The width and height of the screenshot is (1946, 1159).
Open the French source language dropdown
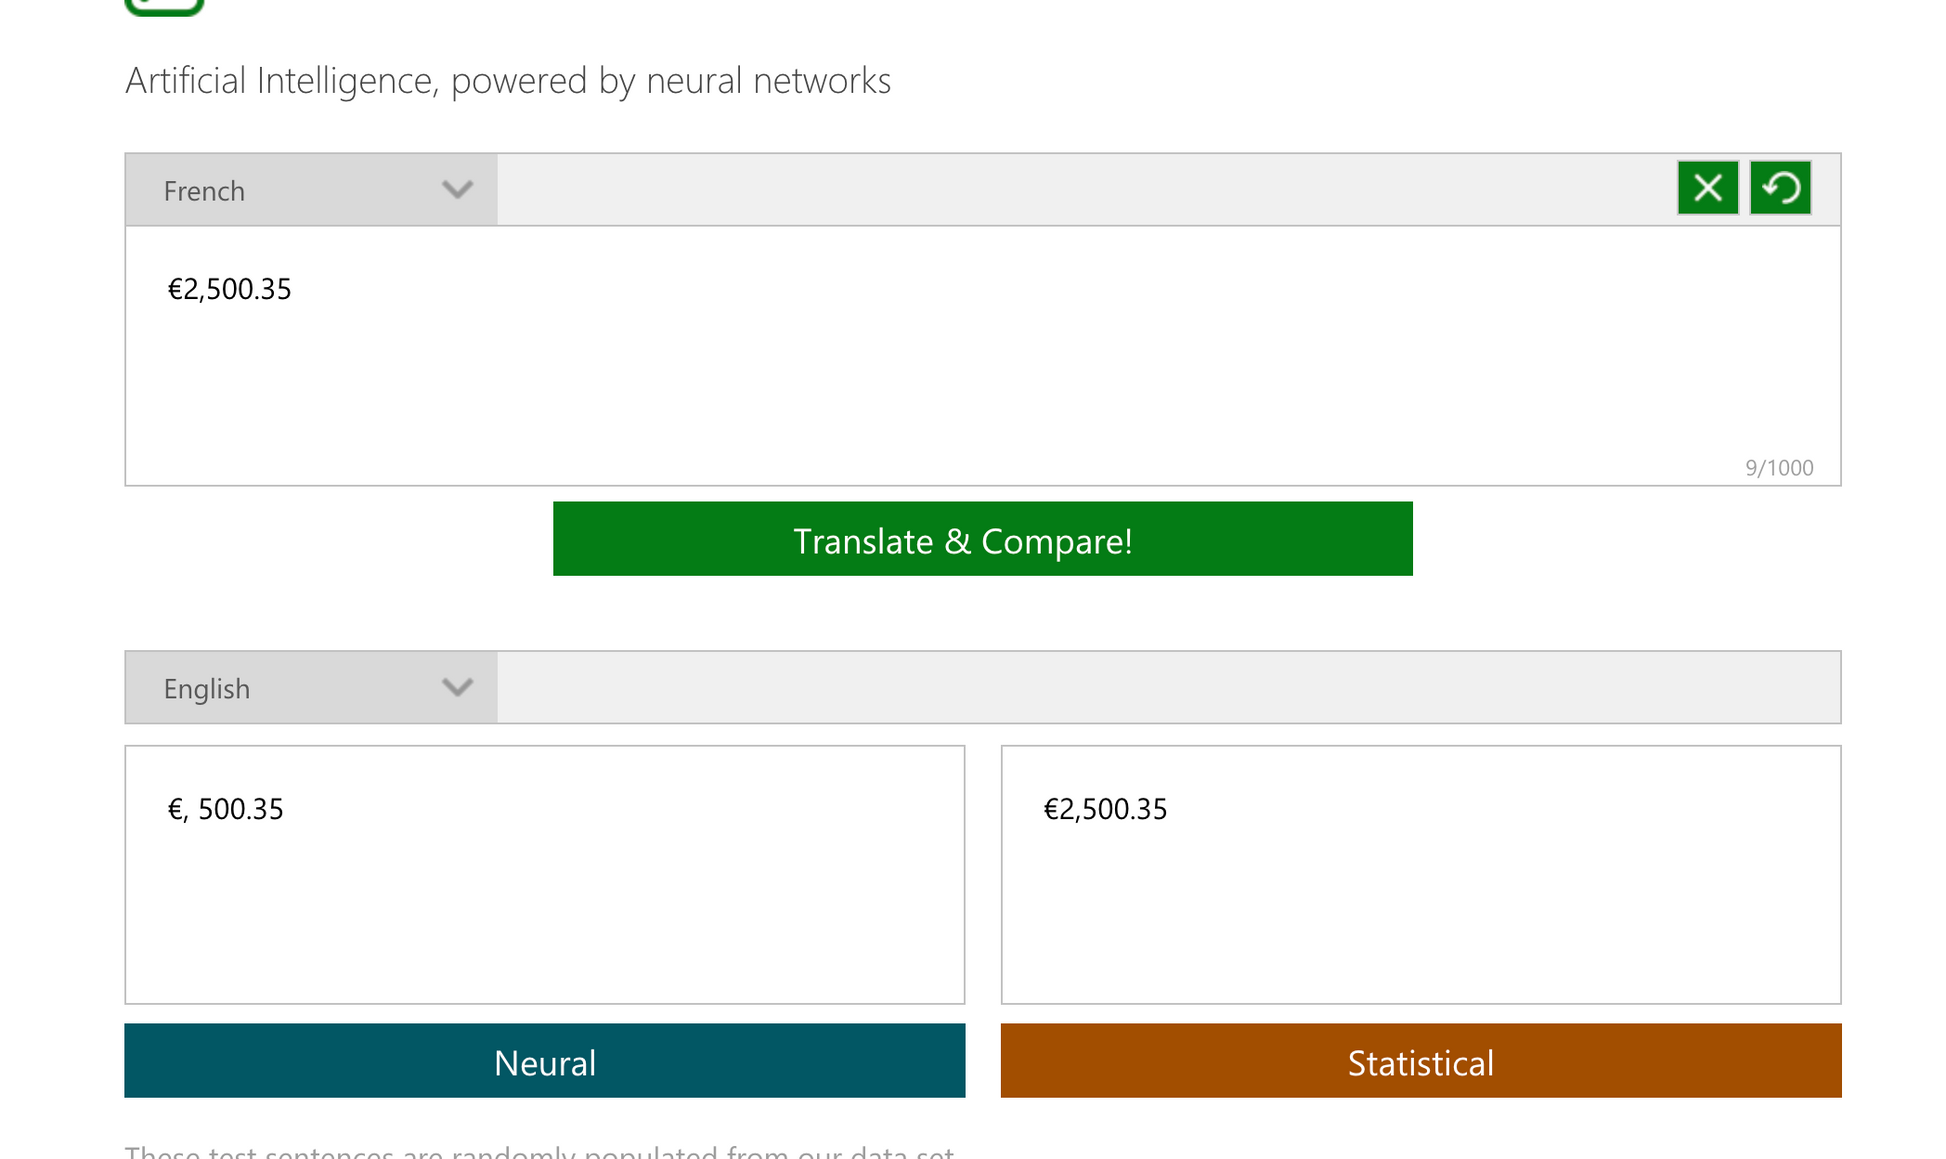pos(310,190)
